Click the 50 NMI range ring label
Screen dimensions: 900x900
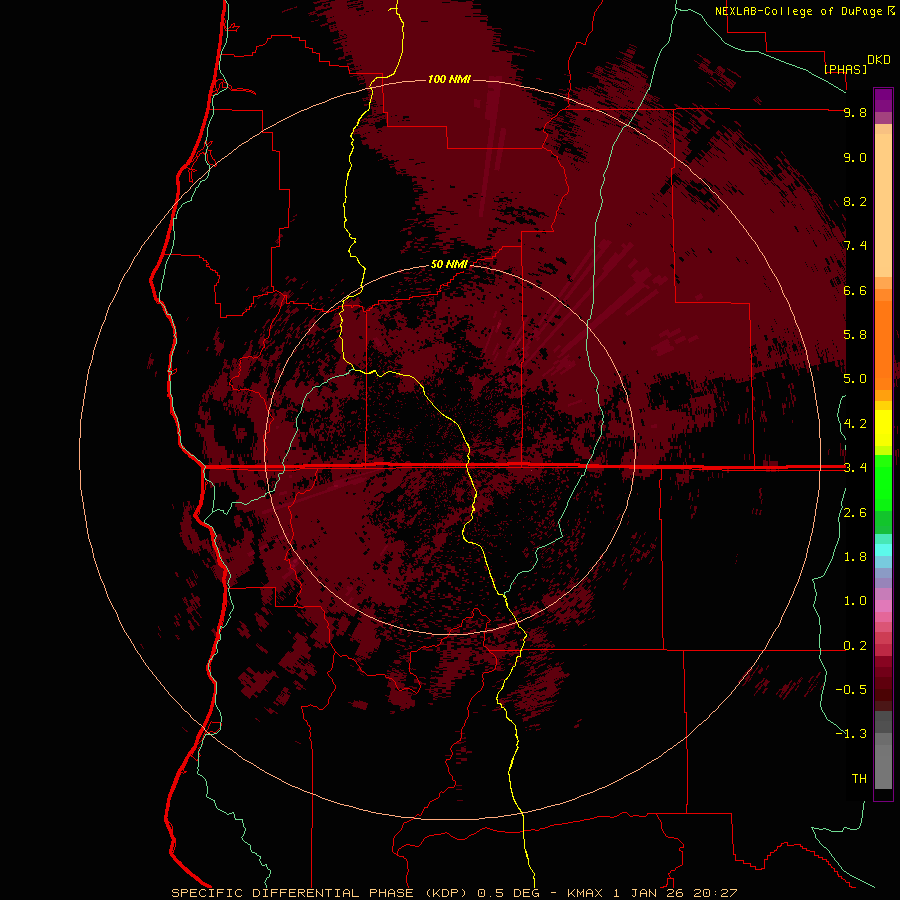tap(449, 264)
